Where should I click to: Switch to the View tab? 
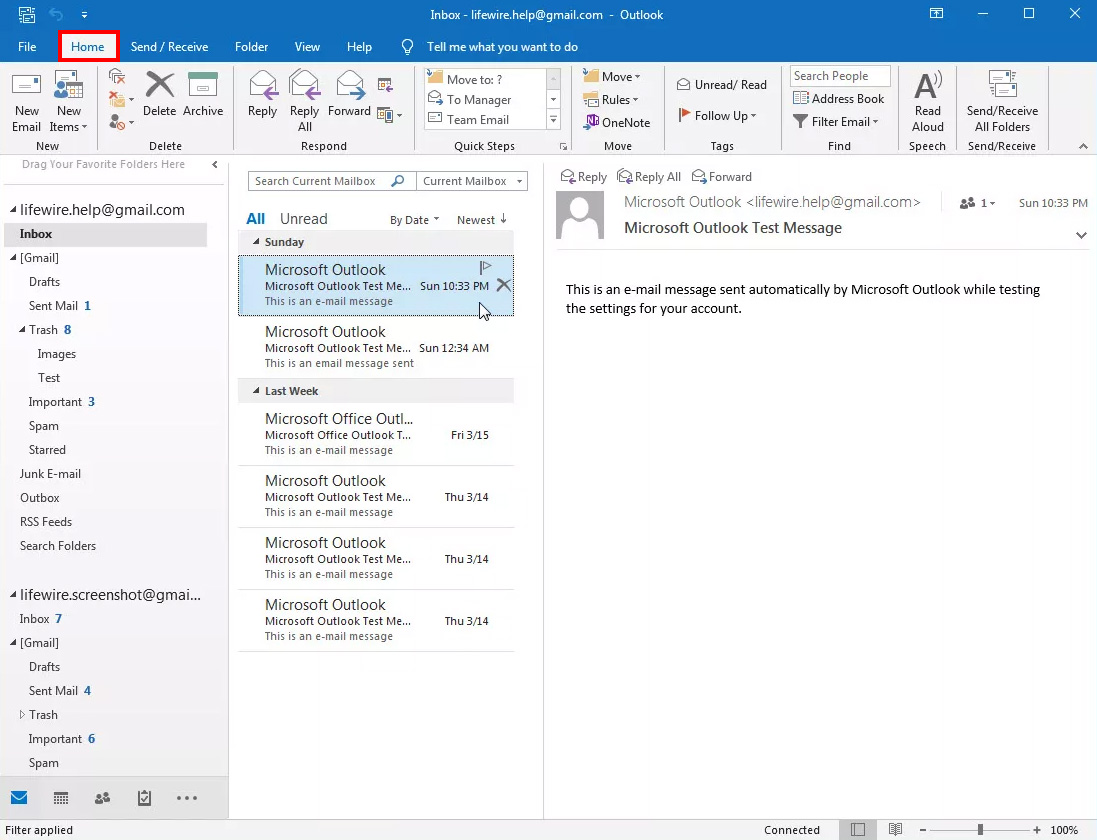click(x=307, y=47)
